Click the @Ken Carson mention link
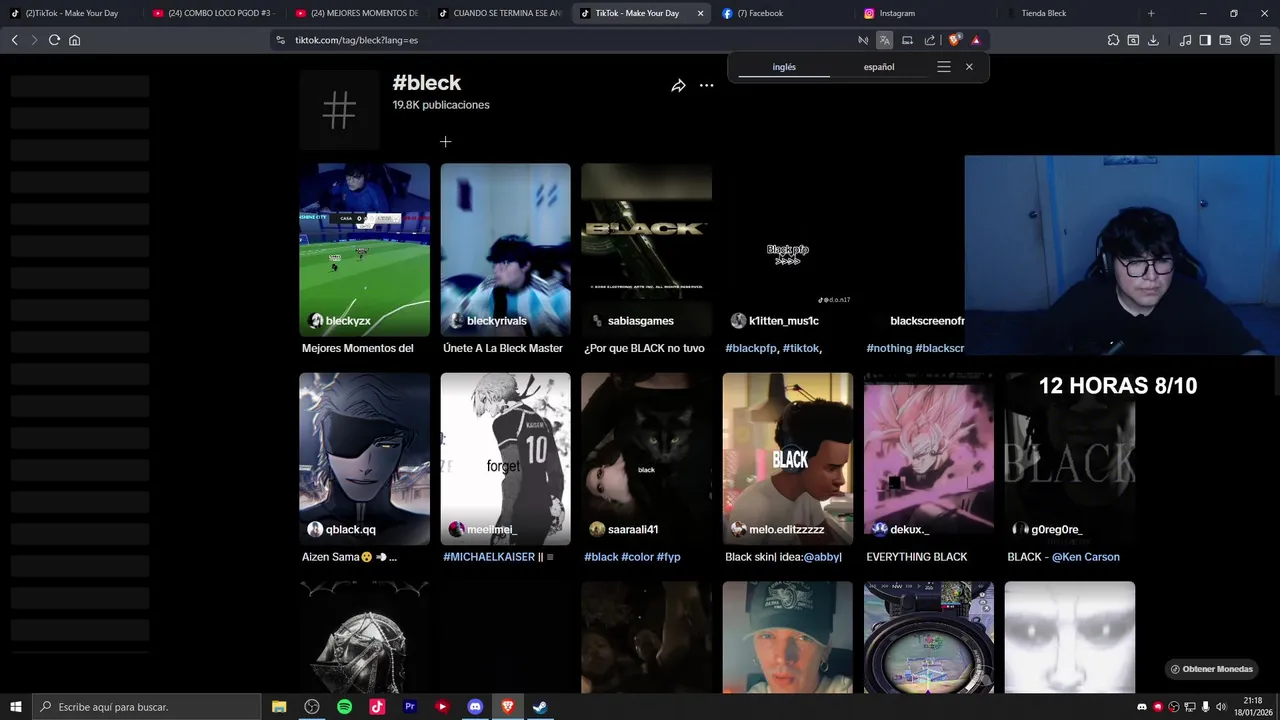The width and height of the screenshot is (1280, 720). (x=1086, y=557)
